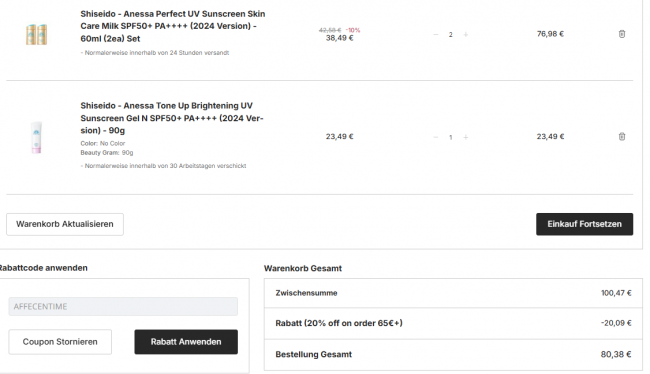Open Anessa Perfect UV Sunscreen Skin Care Milk link
650x374 pixels.
(173, 26)
